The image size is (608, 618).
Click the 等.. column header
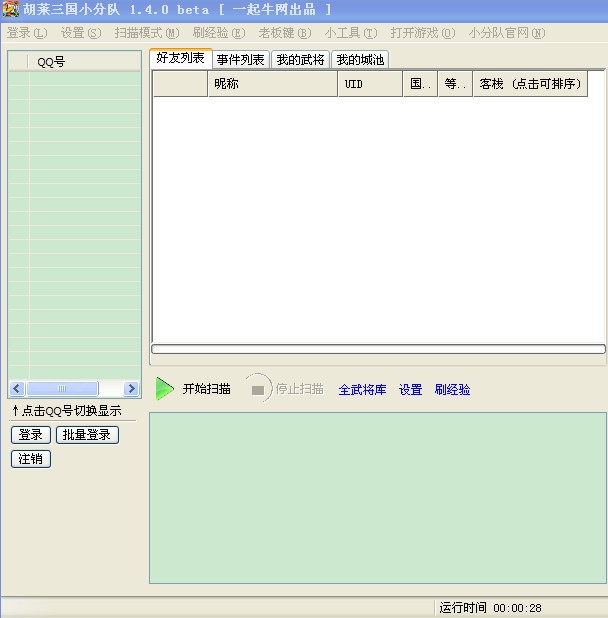click(x=455, y=84)
